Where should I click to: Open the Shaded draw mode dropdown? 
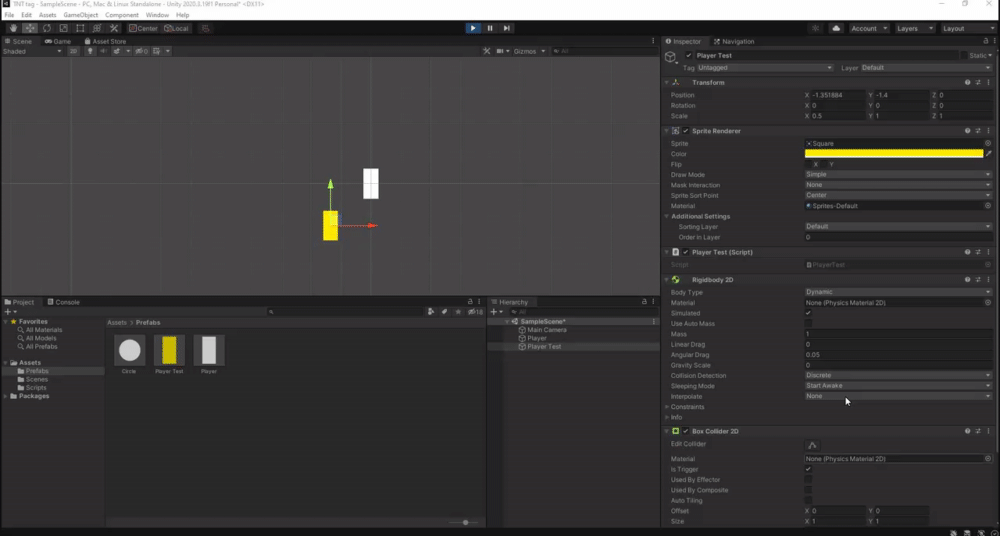(32, 51)
